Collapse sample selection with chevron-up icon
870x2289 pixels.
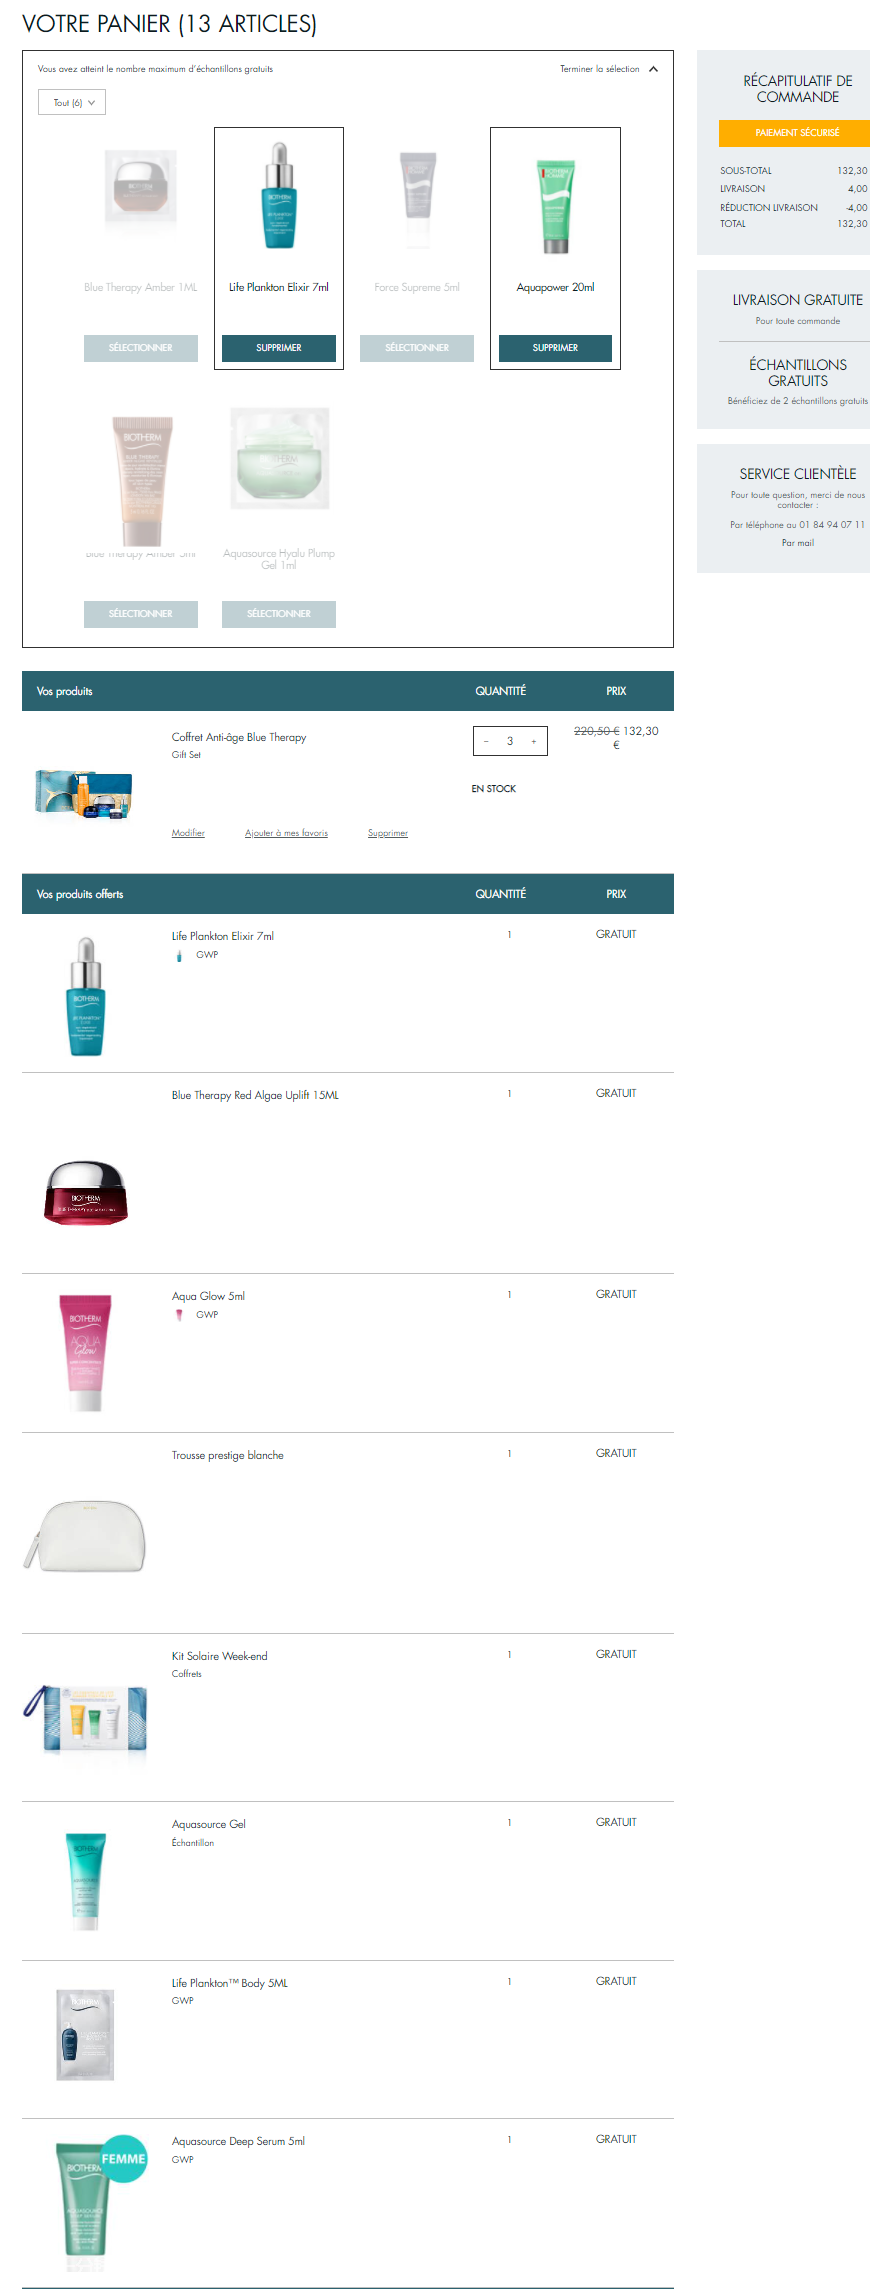pyautogui.click(x=653, y=69)
